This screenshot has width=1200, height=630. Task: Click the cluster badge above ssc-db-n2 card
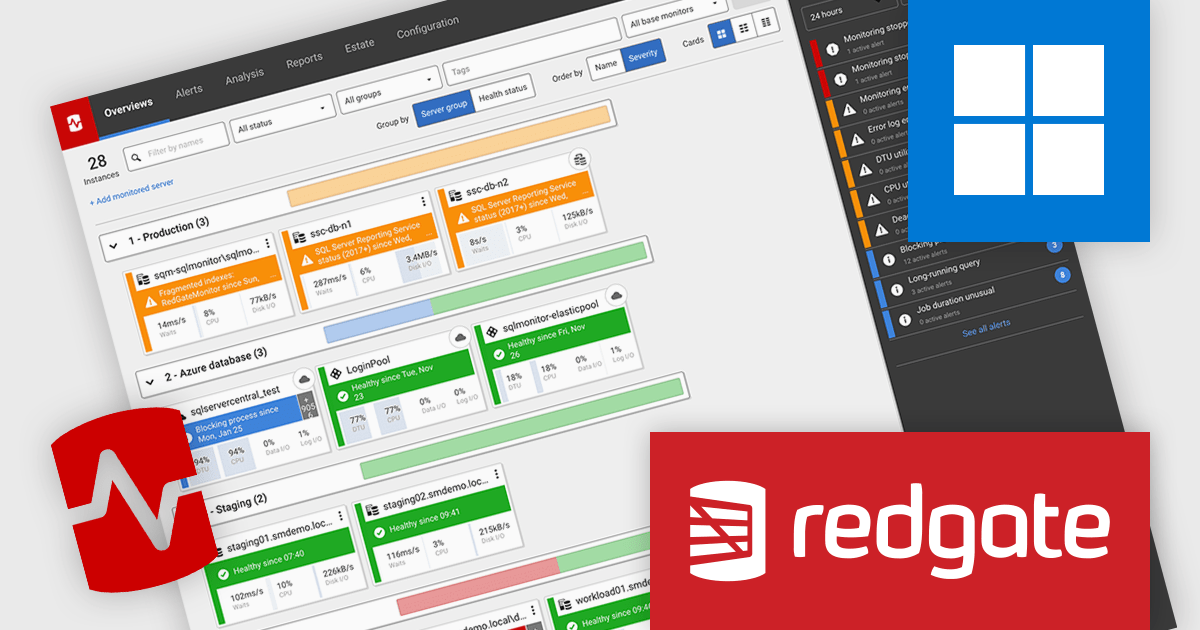point(579,159)
